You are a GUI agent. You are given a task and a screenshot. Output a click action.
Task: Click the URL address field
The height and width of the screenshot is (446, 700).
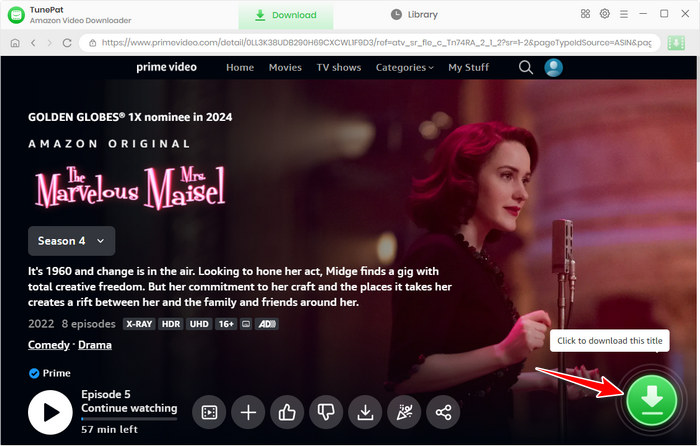370,43
